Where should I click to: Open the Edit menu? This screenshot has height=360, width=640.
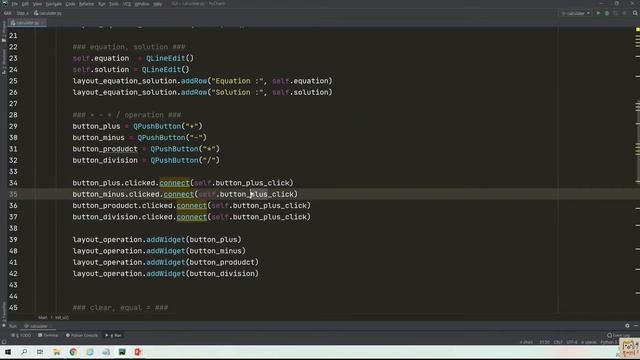point(25,4)
